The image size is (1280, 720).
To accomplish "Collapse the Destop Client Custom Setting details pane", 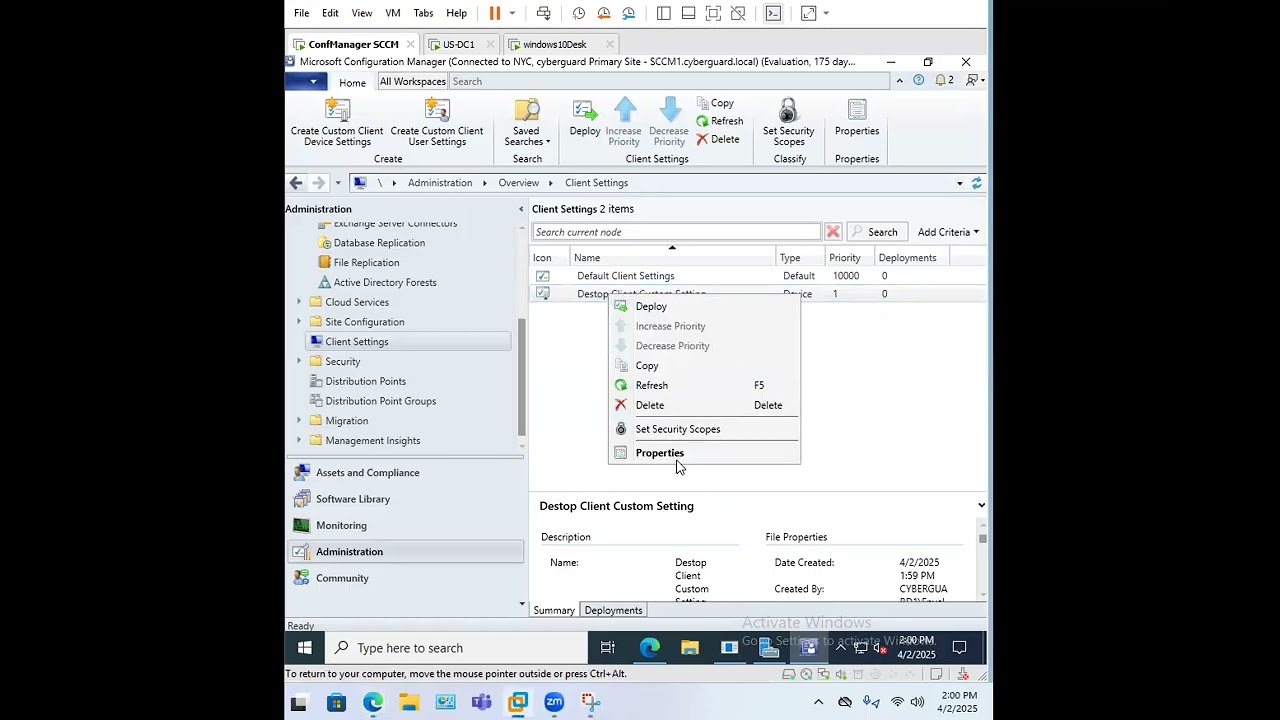I will pos(981,506).
